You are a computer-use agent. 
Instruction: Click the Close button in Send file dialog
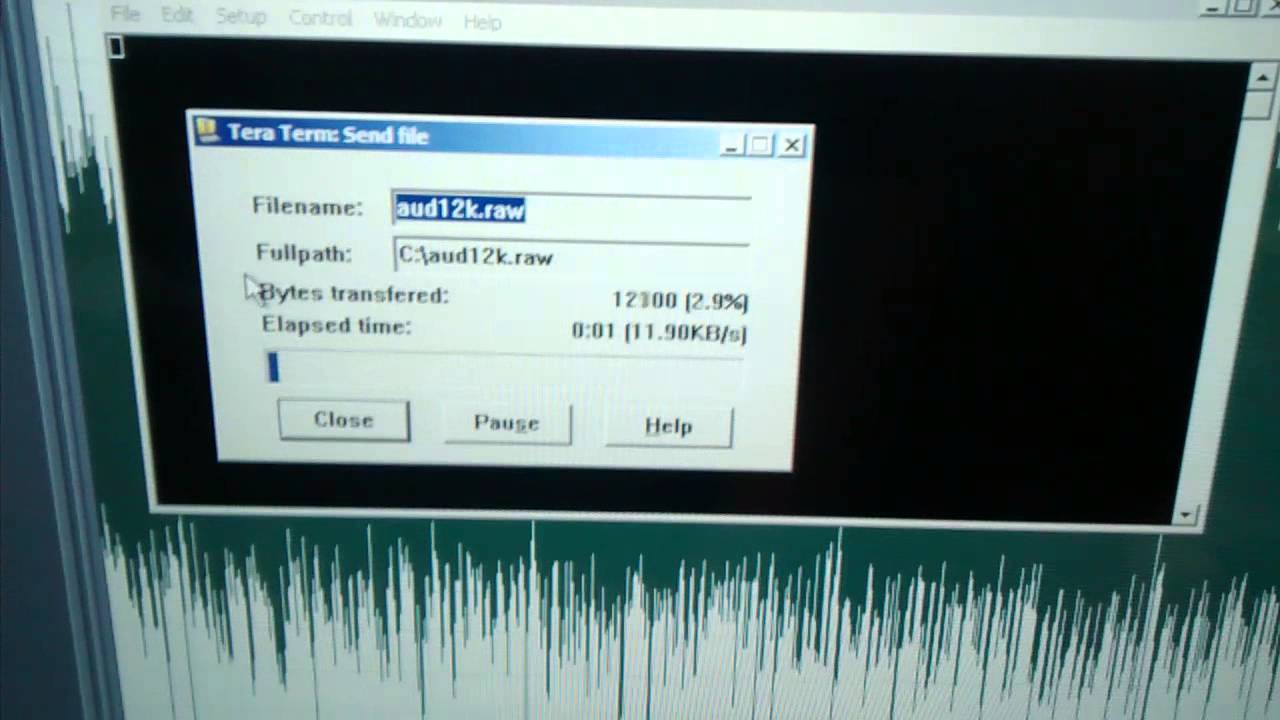click(x=344, y=421)
